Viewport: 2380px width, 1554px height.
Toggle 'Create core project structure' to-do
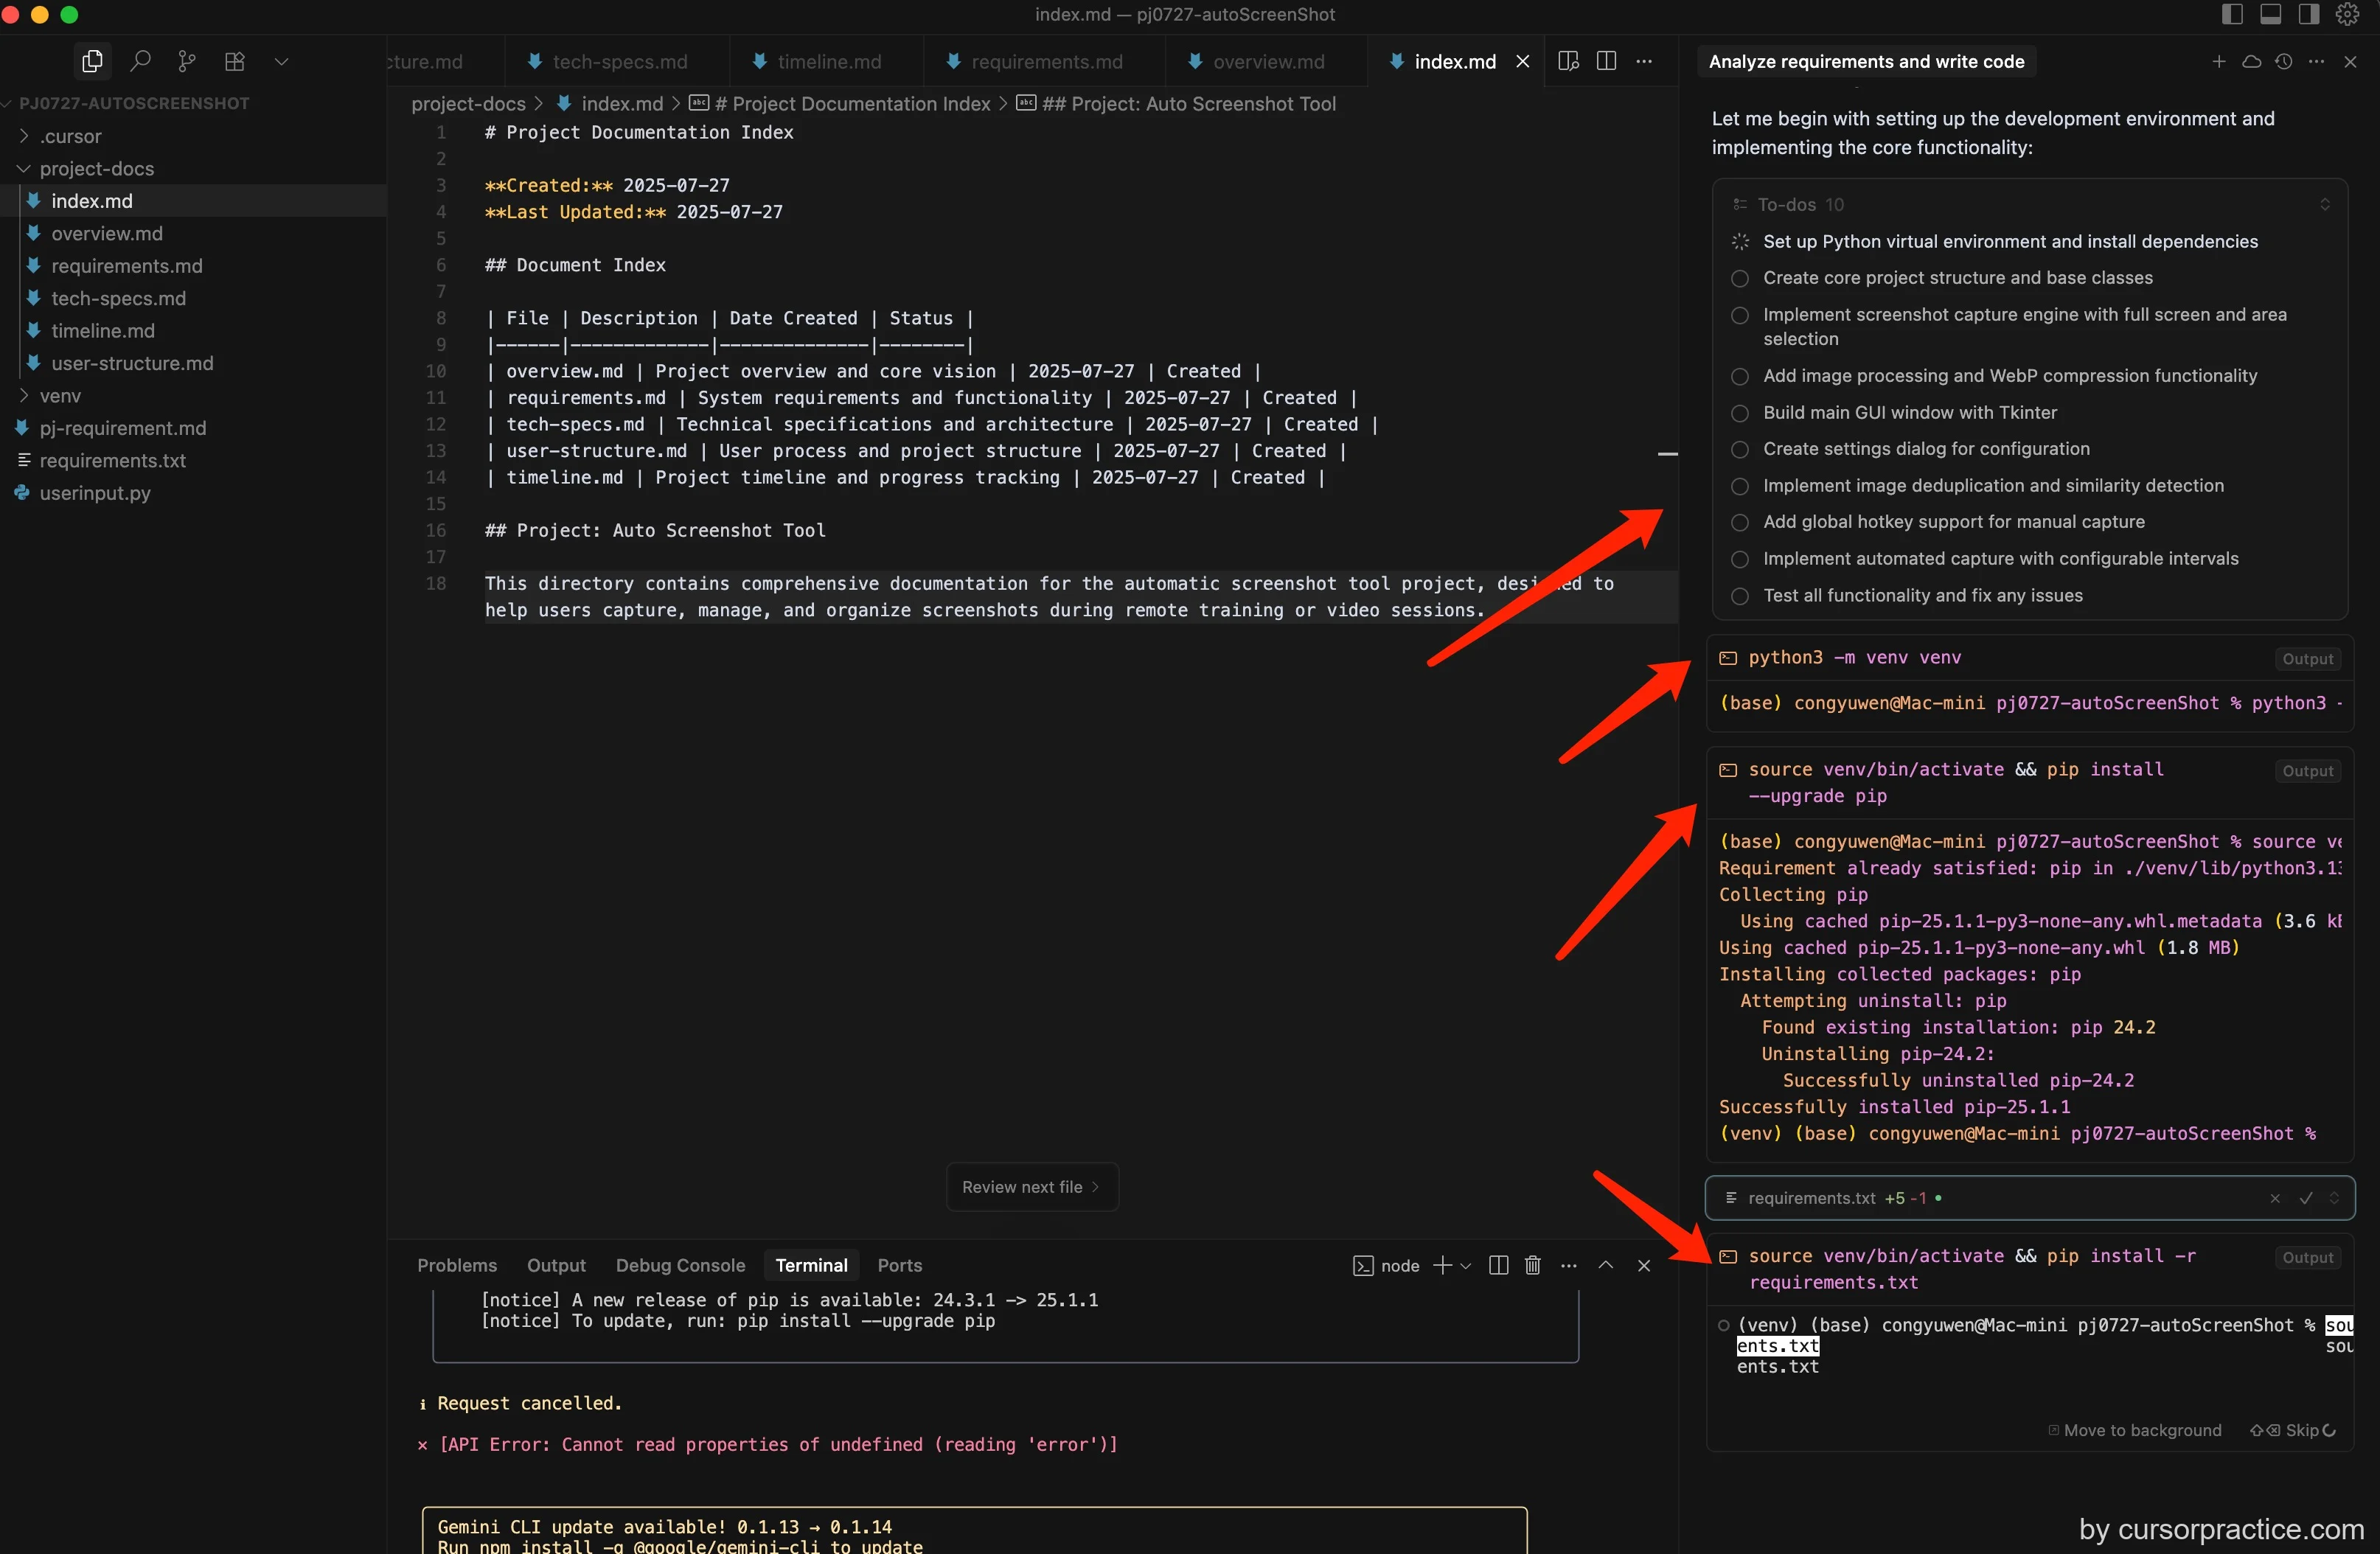[1740, 278]
